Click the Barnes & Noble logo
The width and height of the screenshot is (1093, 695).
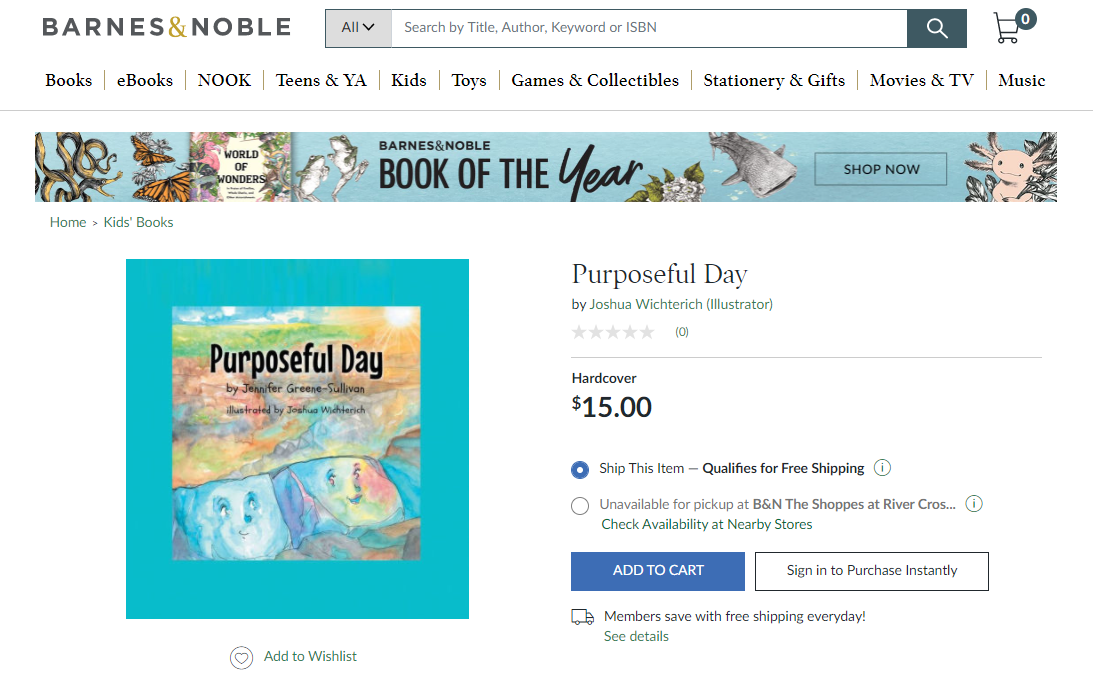pyautogui.click(x=166, y=27)
